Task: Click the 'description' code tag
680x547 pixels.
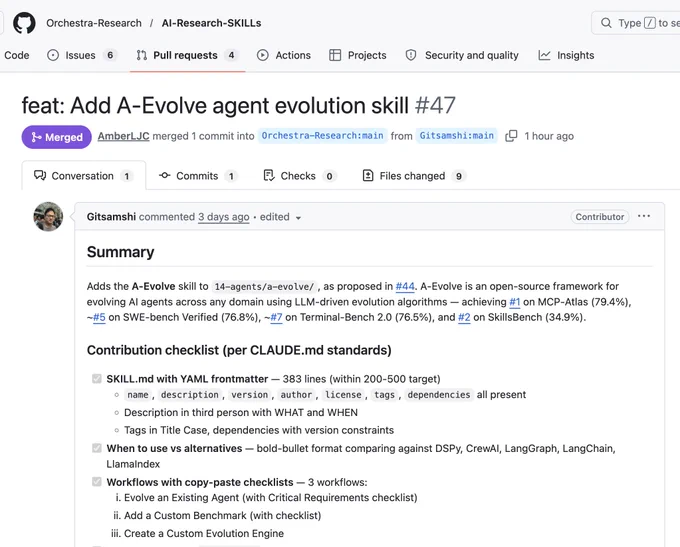Action: pyautogui.click(x=190, y=395)
